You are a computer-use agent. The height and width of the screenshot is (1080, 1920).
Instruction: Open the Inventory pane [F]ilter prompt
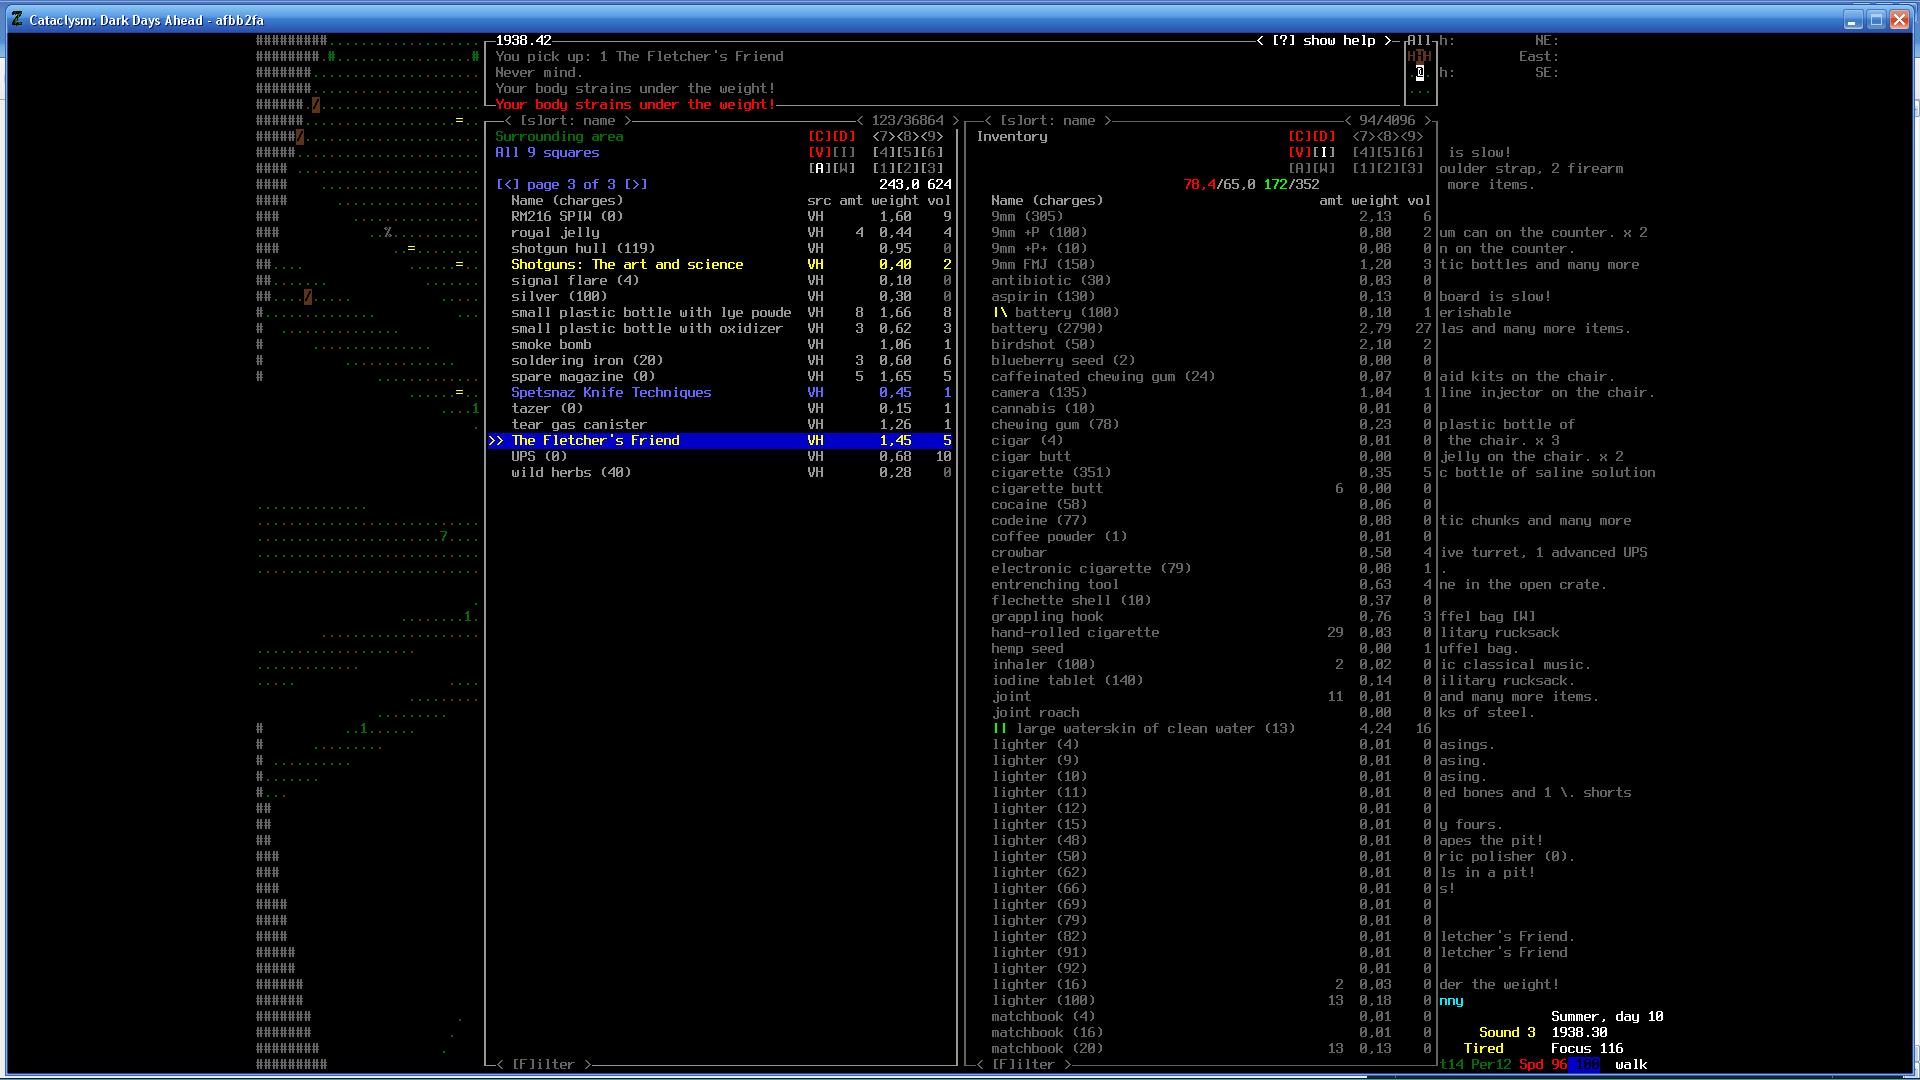pos(1024,1065)
